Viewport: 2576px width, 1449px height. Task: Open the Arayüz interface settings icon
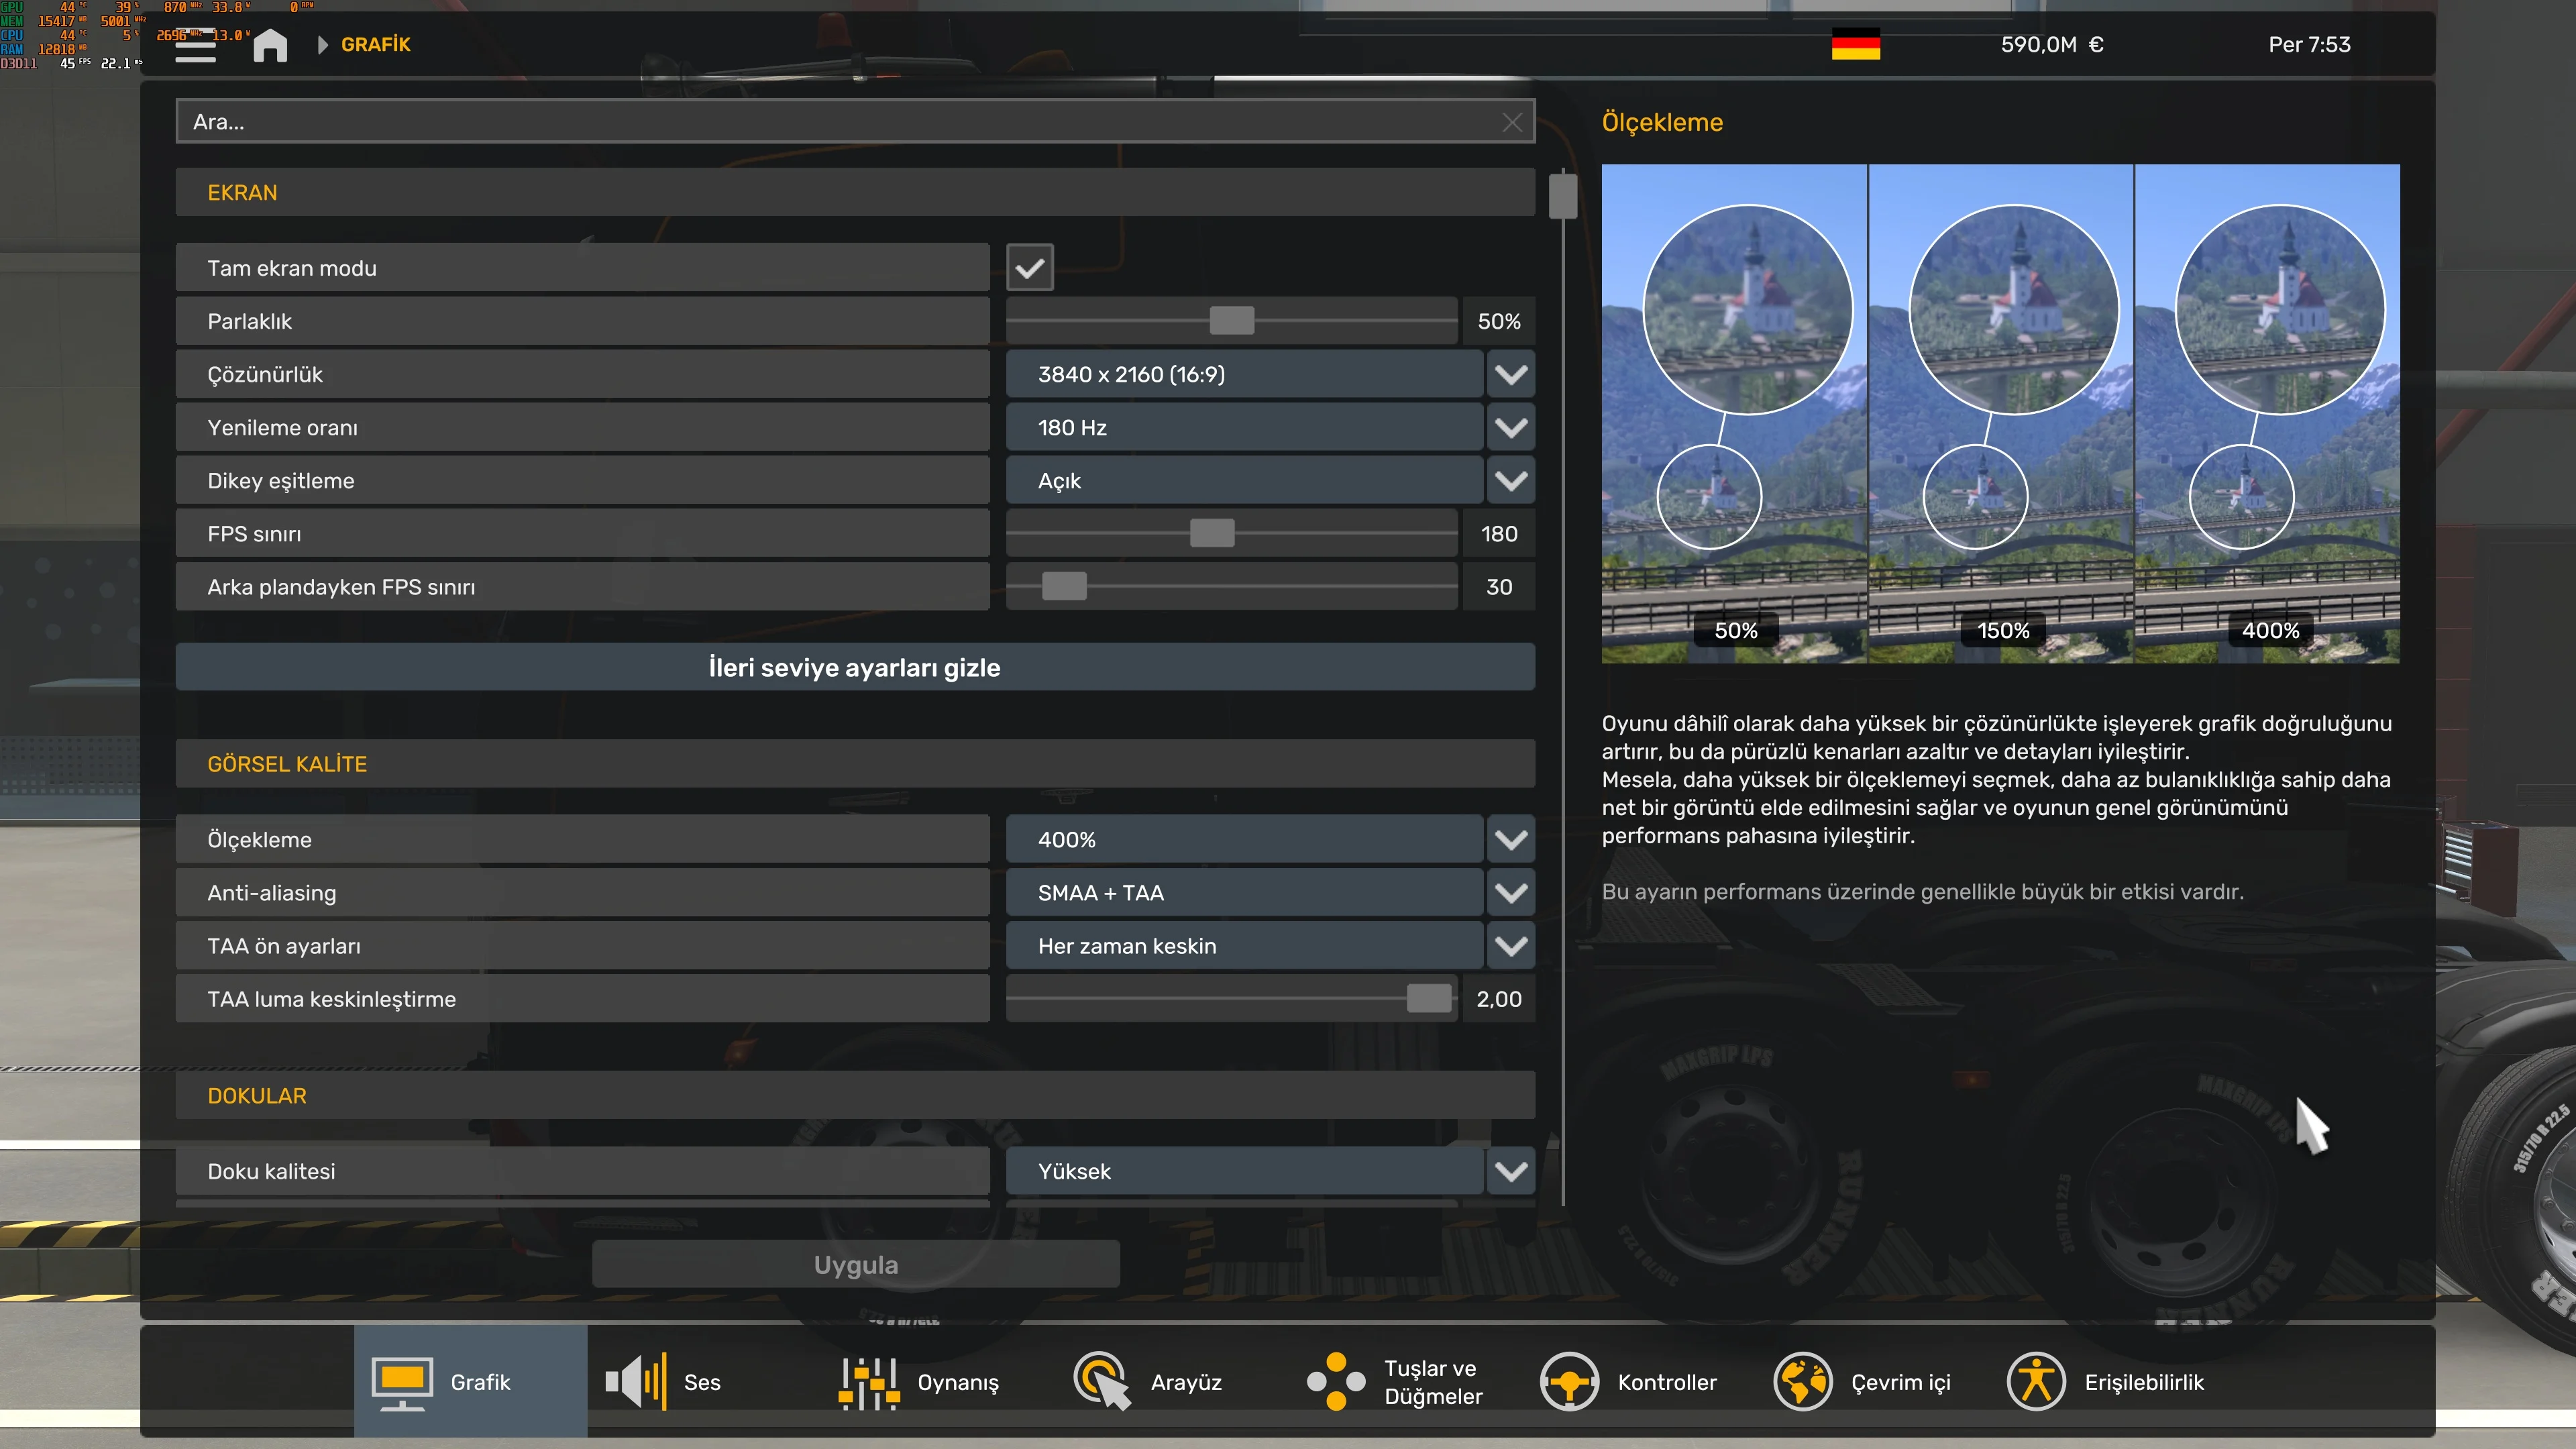pyautogui.click(x=1101, y=1382)
